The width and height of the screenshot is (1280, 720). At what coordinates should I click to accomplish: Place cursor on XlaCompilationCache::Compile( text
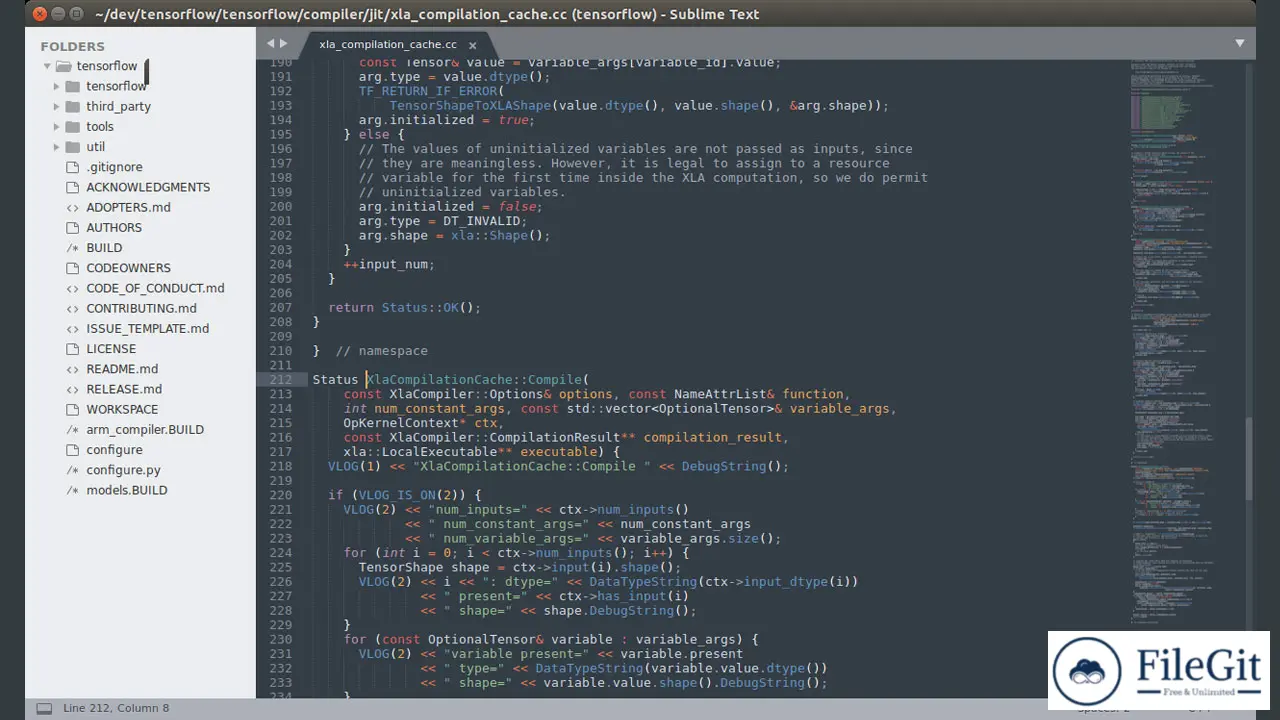click(x=478, y=380)
